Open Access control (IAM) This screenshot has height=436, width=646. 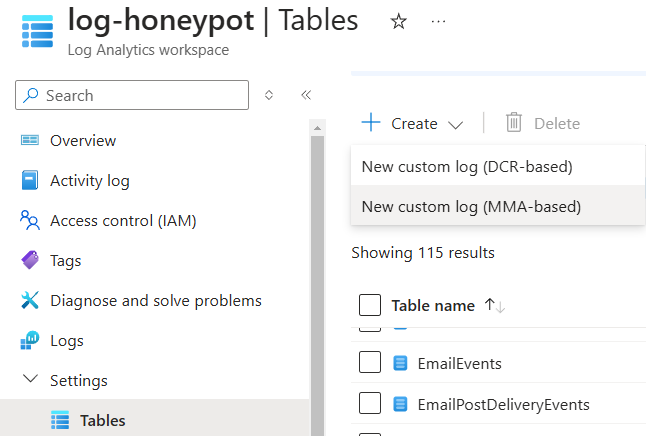click(123, 221)
